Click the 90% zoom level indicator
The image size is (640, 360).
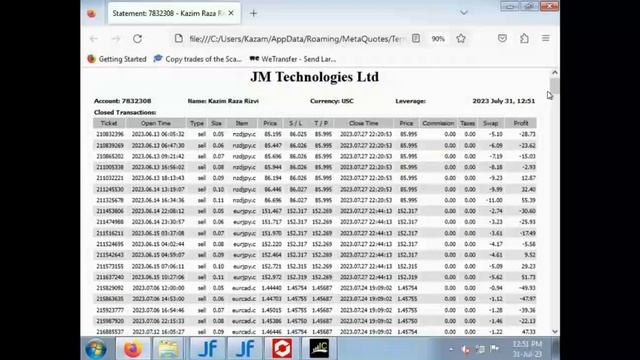pos(438,39)
